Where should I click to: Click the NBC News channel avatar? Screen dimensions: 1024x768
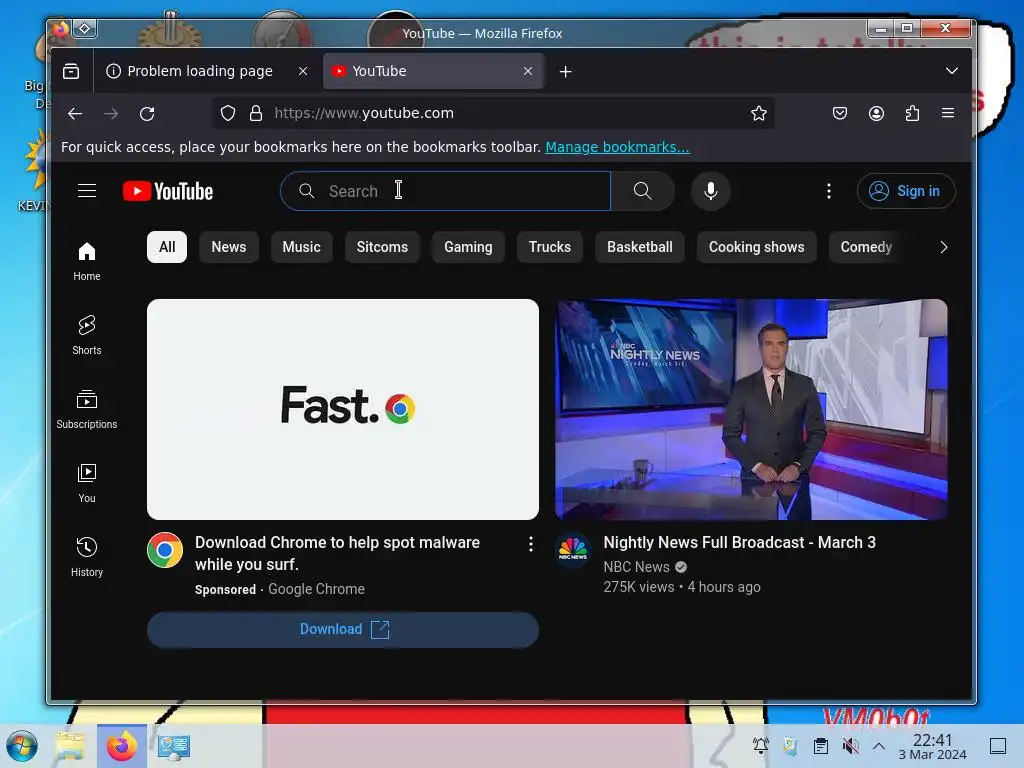(573, 550)
